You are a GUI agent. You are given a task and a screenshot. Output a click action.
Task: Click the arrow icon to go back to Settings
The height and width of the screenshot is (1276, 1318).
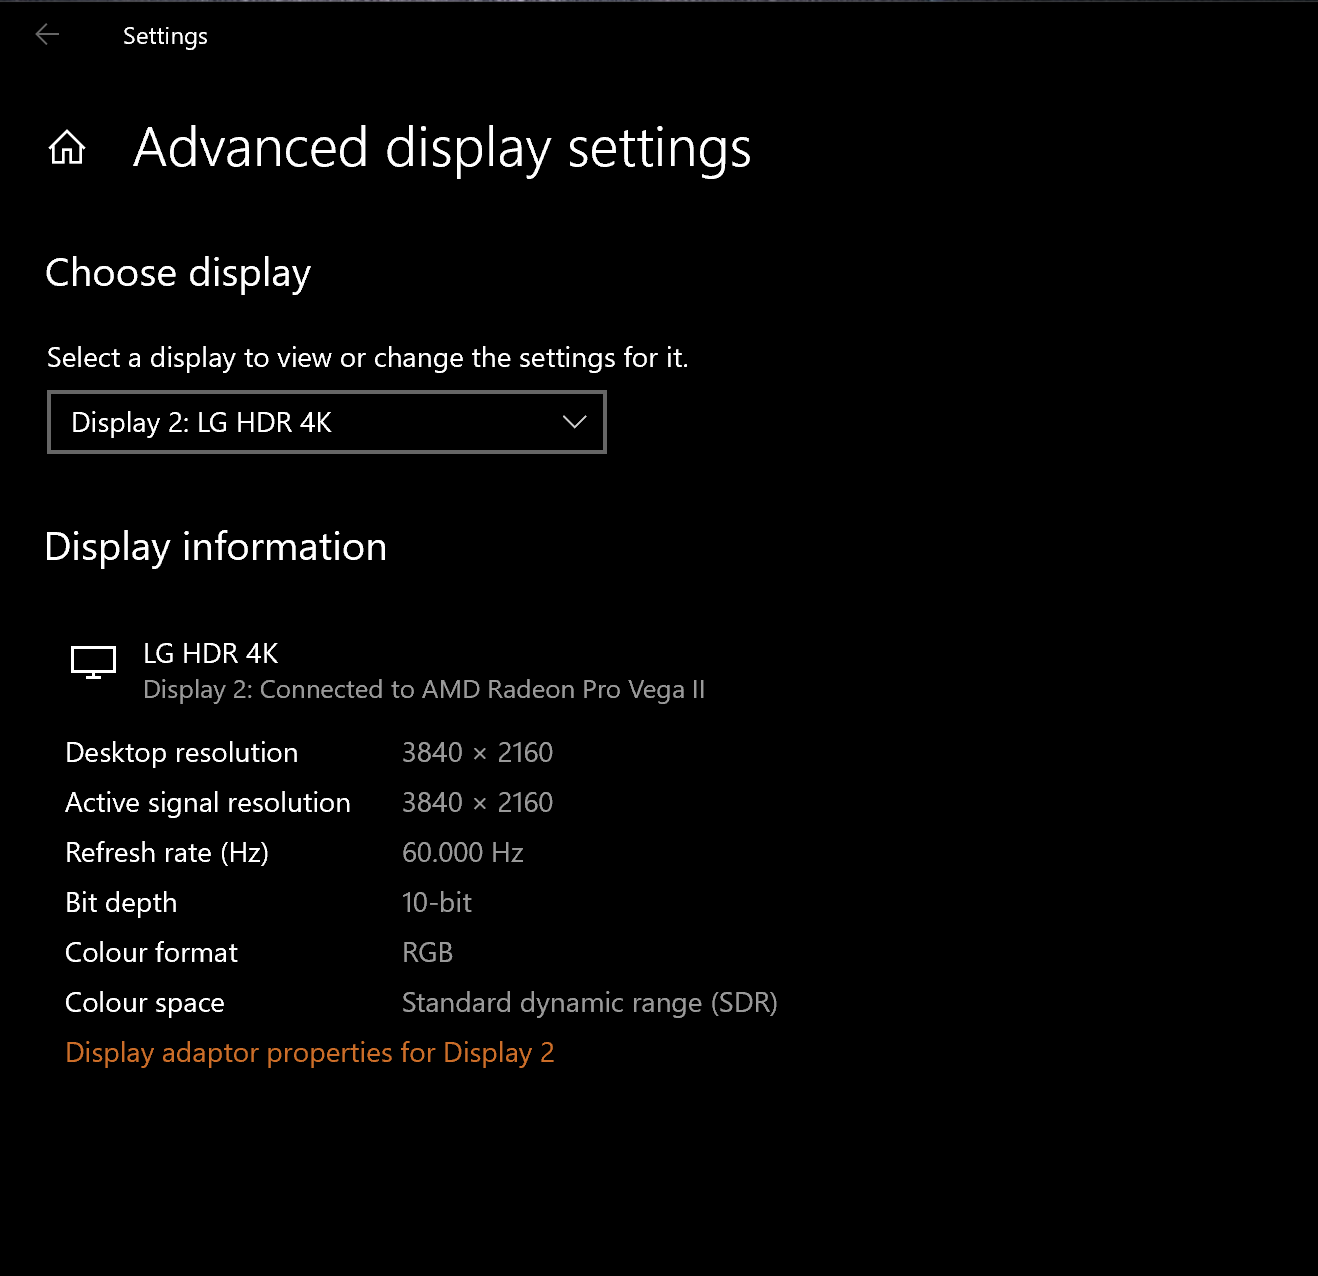[x=46, y=34]
